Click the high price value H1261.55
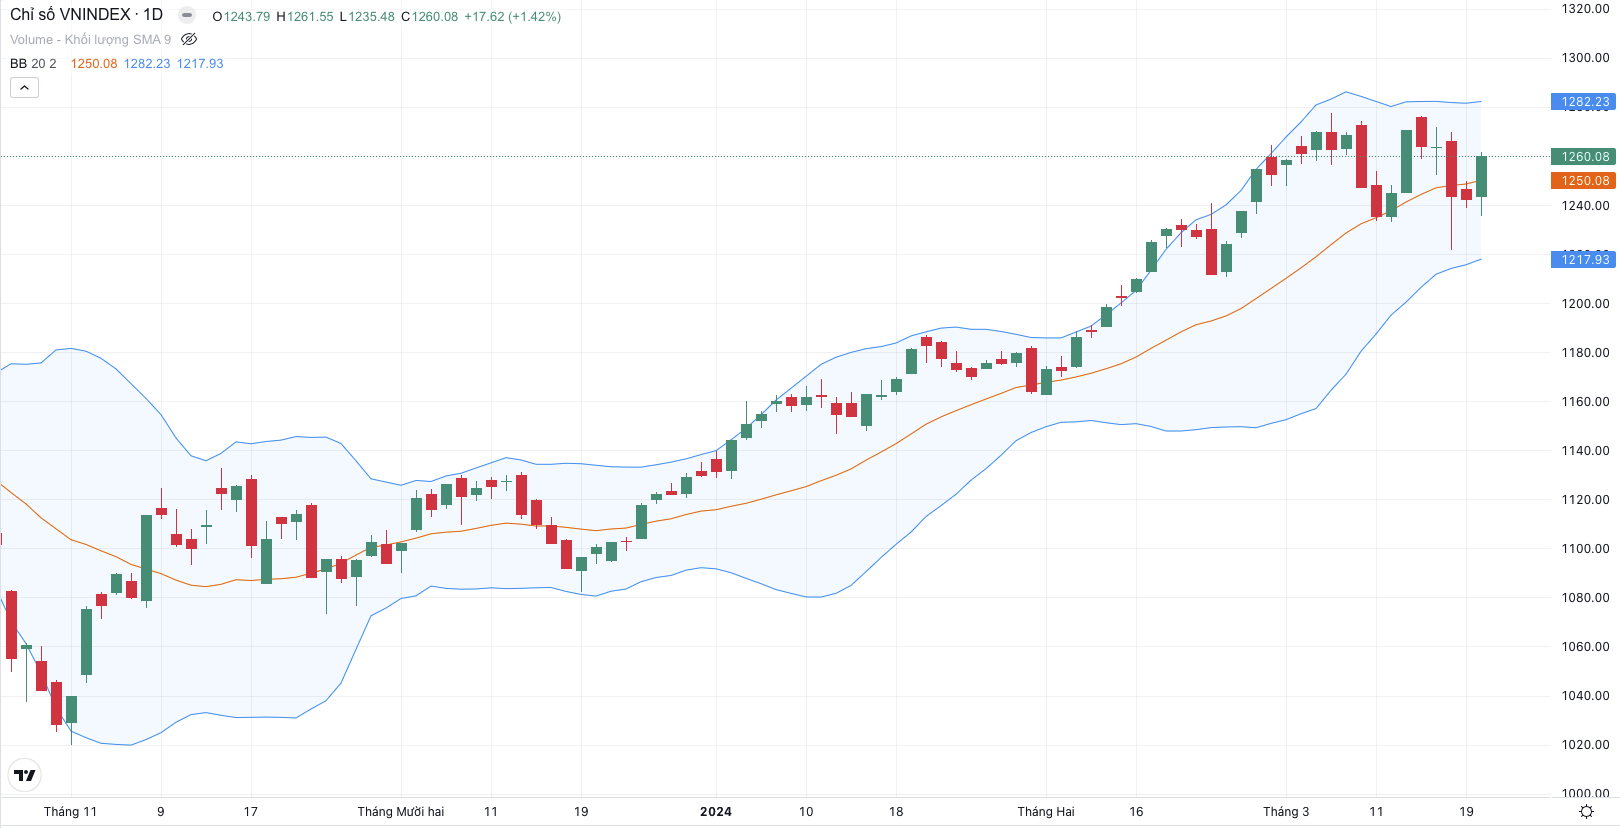Image resolution: width=1620 pixels, height=828 pixels. 305,17
